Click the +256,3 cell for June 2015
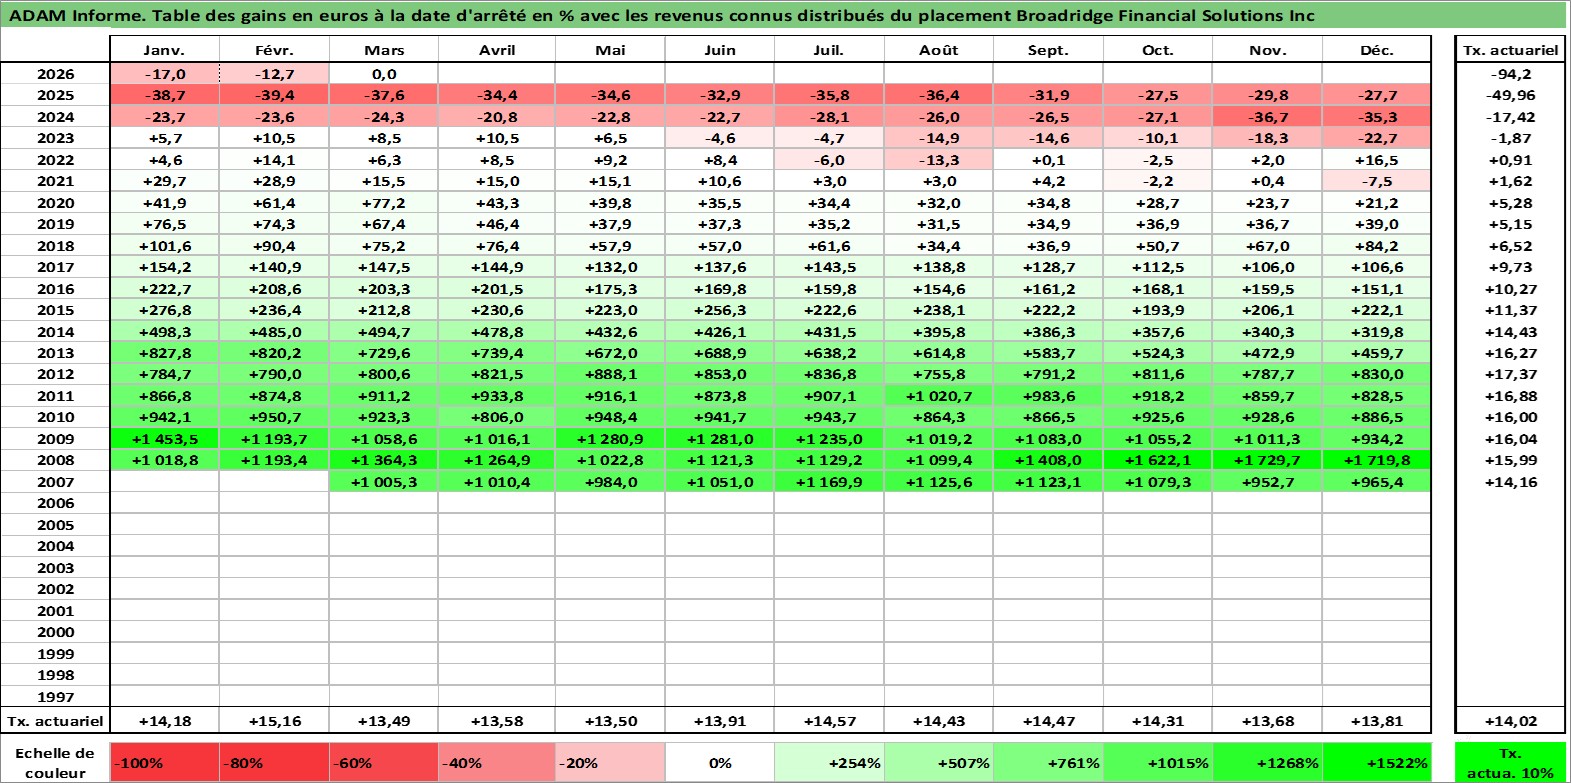This screenshot has width=1571, height=783. [719, 310]
